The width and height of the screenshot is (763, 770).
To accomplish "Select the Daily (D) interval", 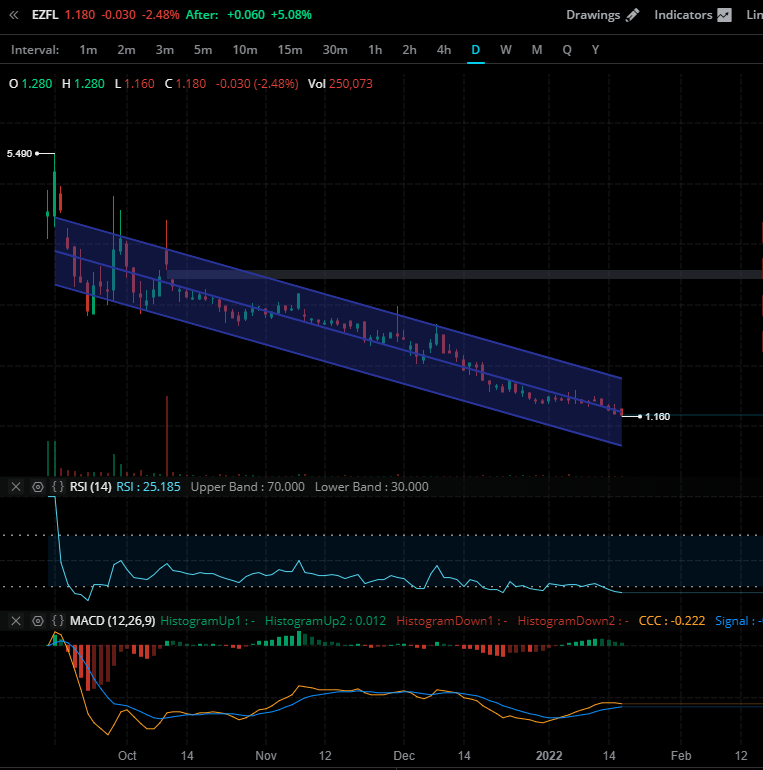I will coord(475,50).
